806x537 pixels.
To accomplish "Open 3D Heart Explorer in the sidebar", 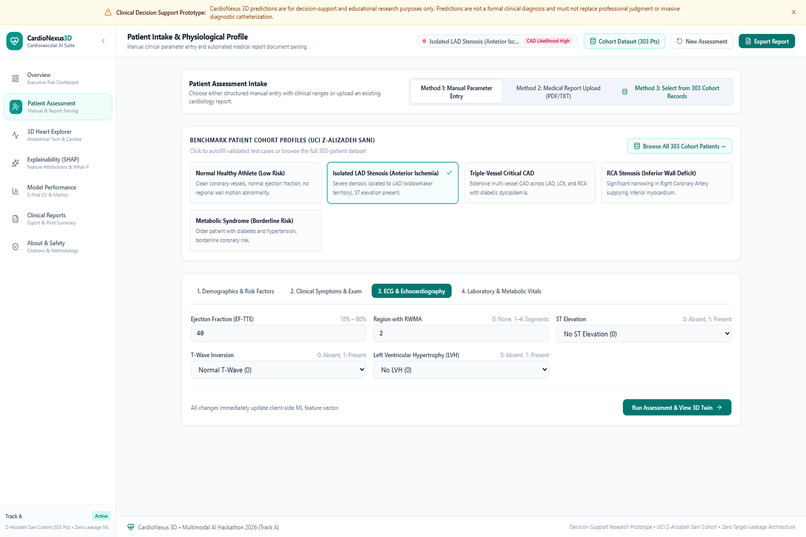I will pos(58,135).
